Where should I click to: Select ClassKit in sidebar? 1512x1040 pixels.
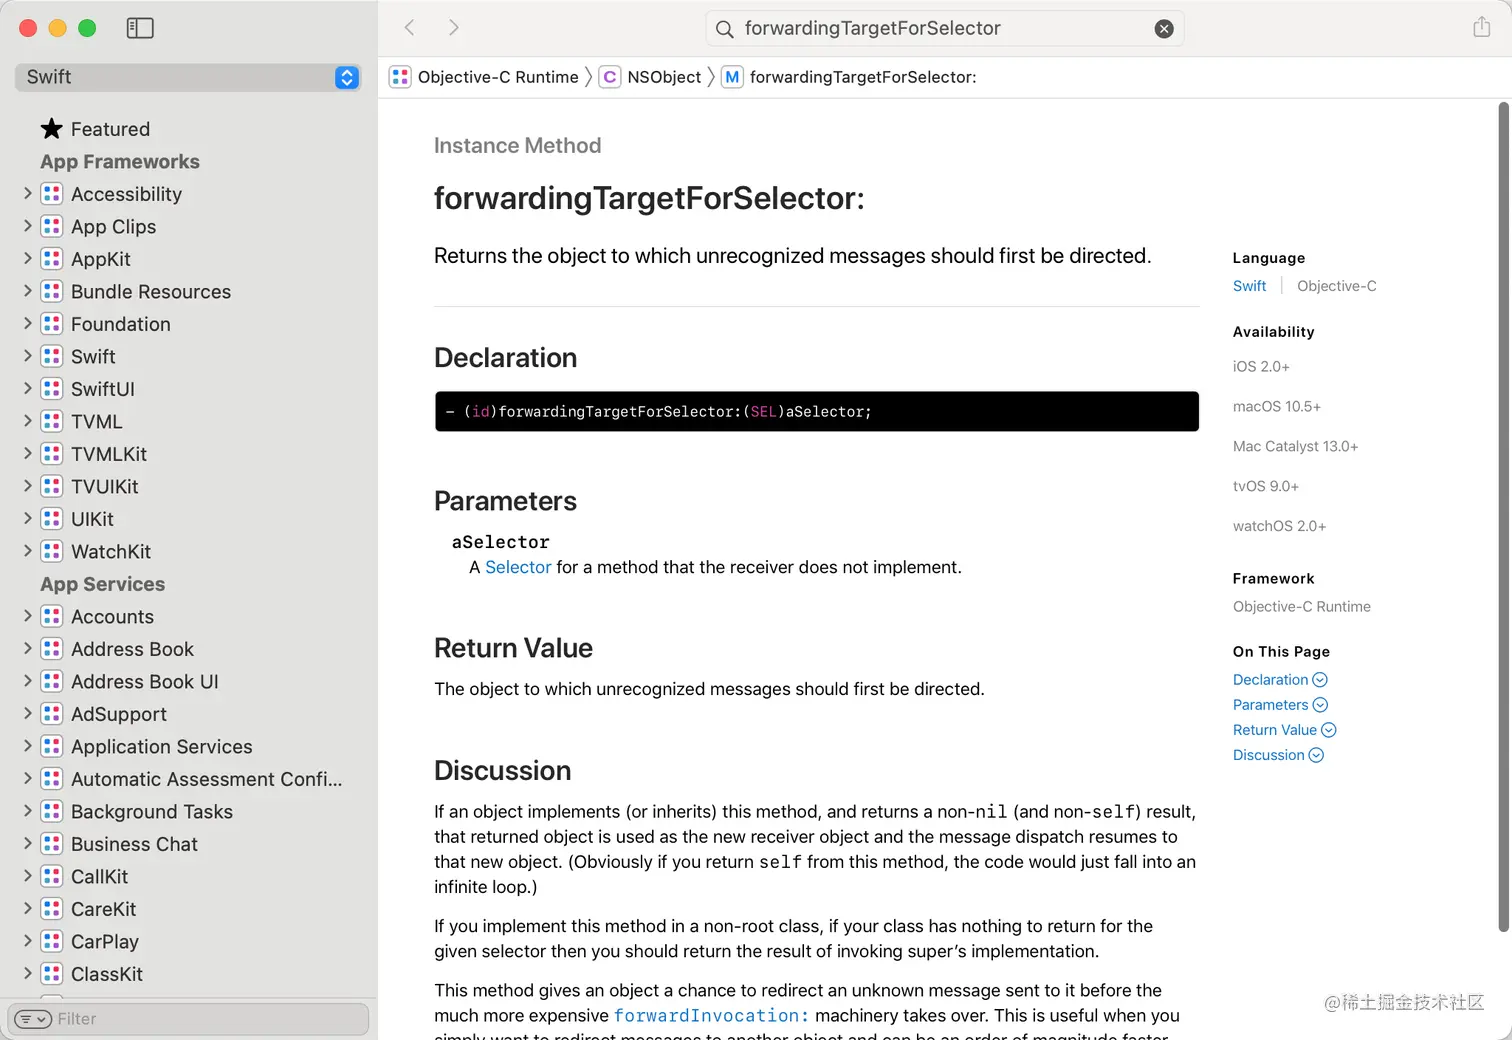point(106,974)
